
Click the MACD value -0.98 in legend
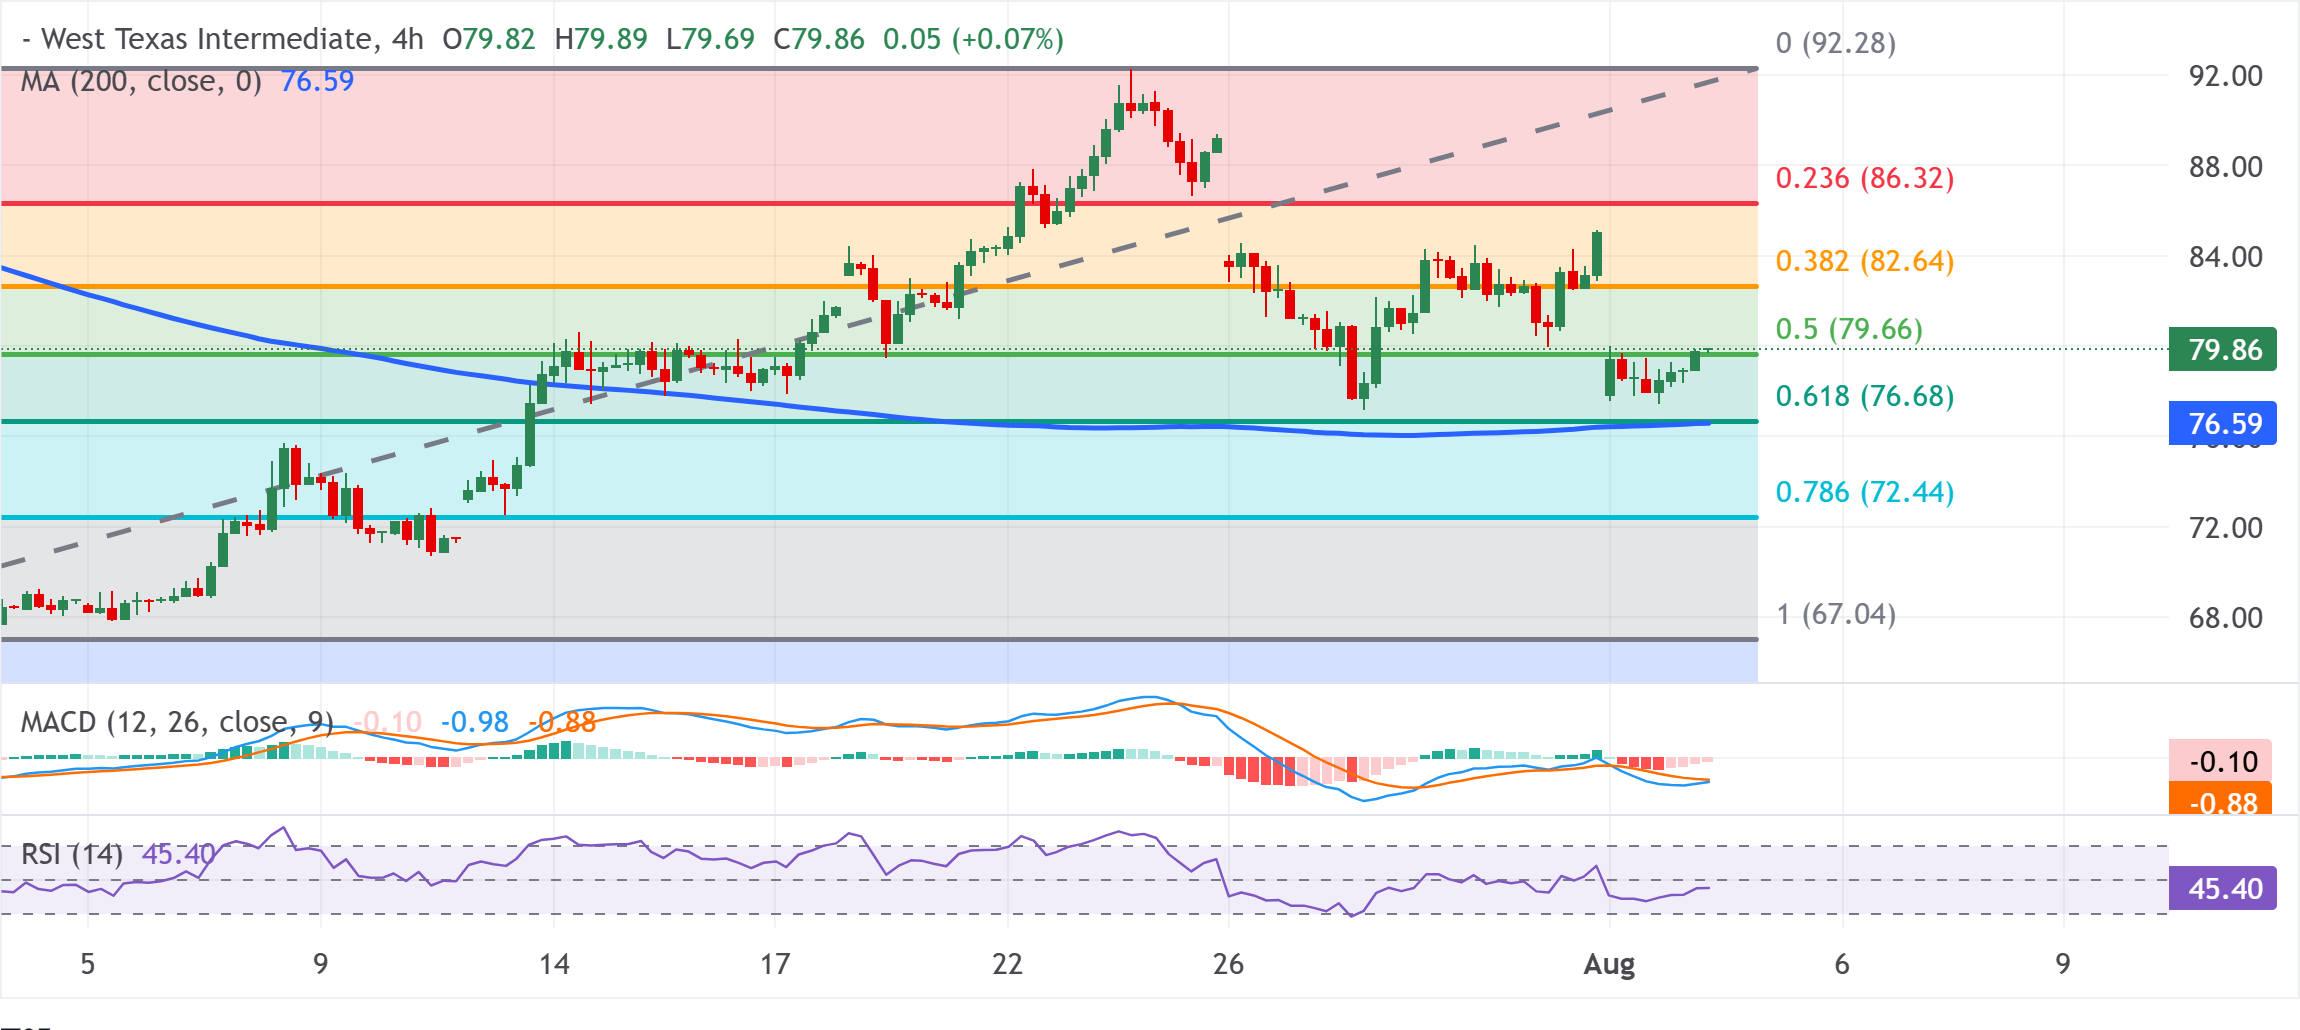475,722
